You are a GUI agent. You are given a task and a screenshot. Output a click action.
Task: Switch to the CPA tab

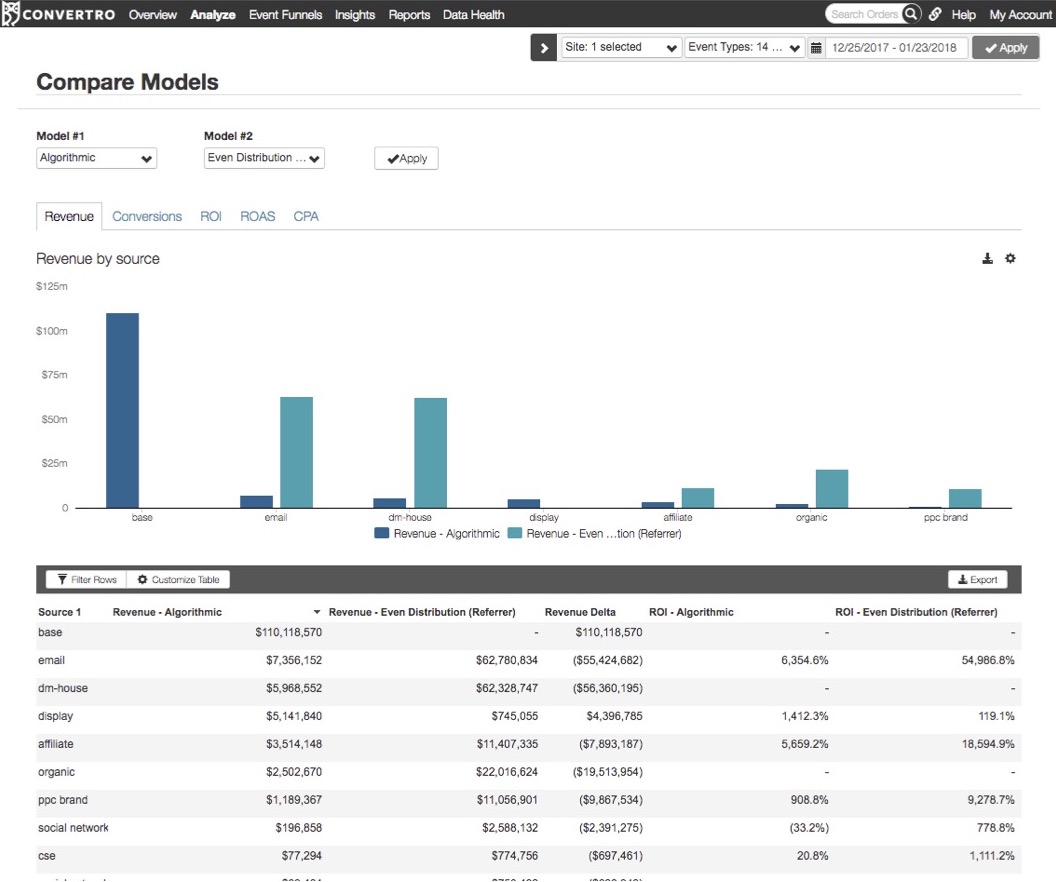click(x=306, y=216)
